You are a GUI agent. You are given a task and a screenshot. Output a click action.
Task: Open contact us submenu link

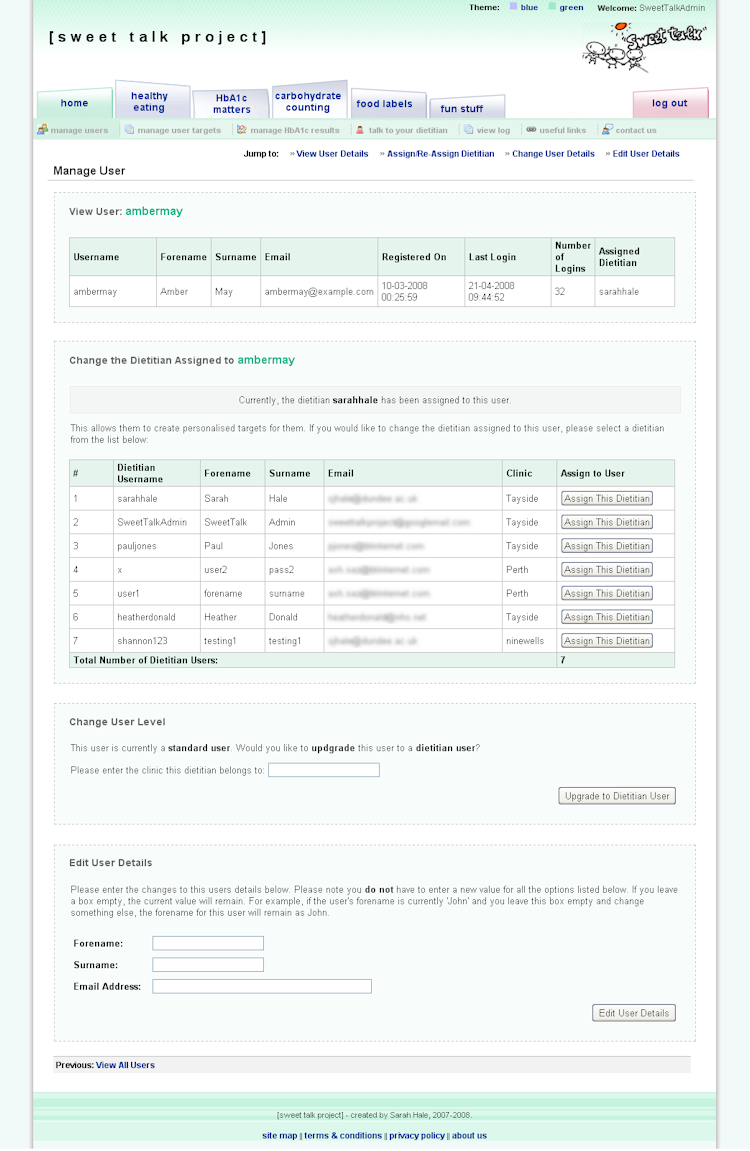(x=636, y=131)
